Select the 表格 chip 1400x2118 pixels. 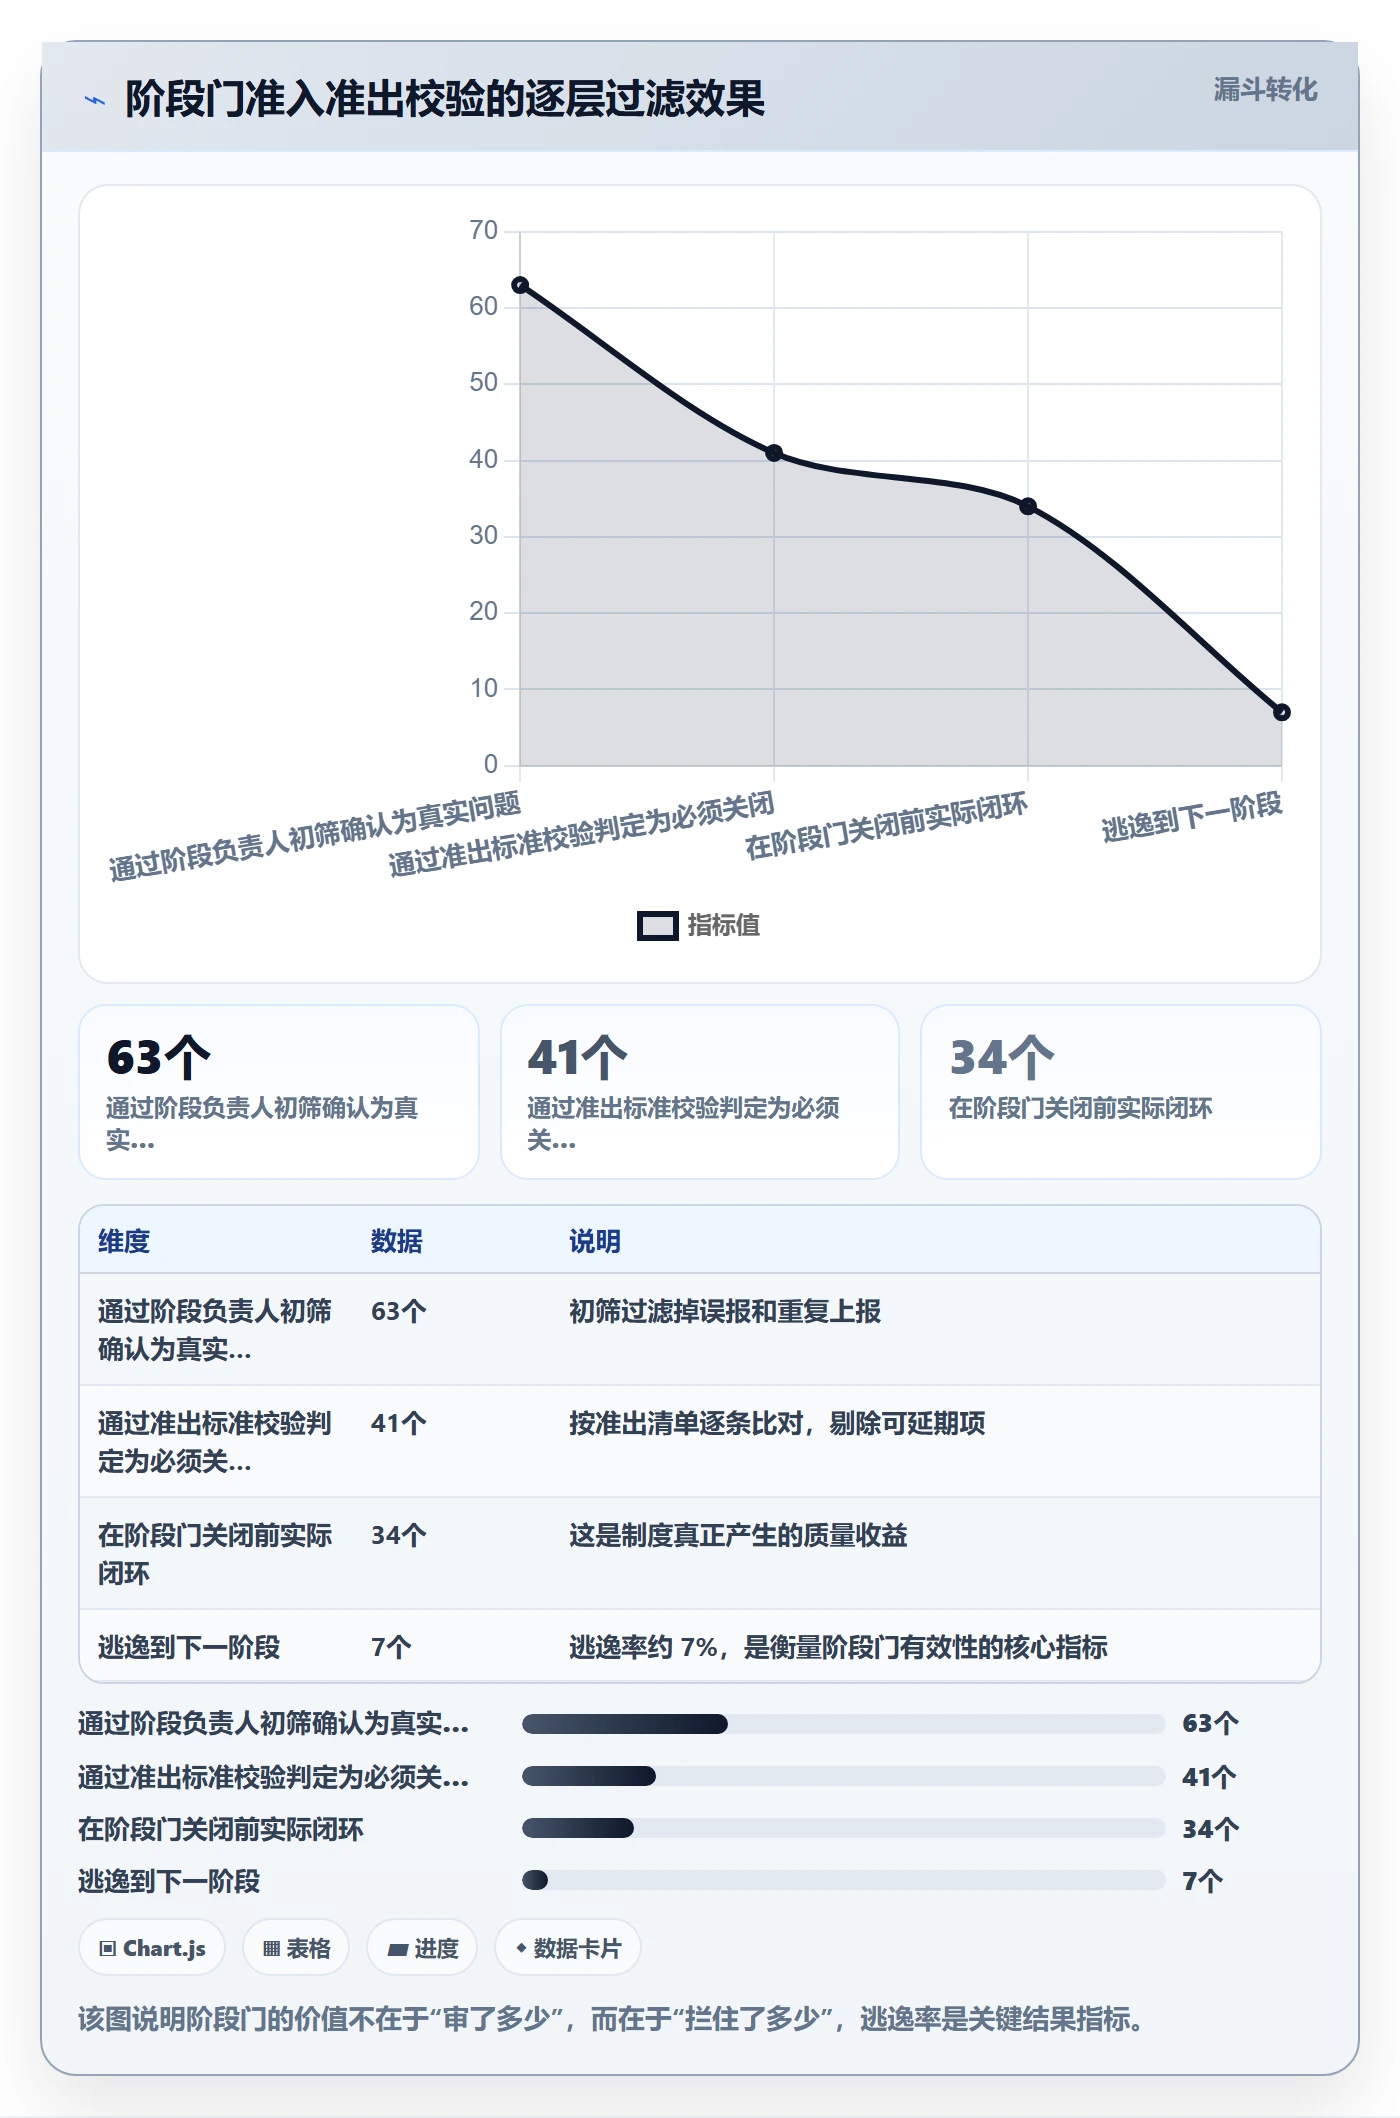296,1948
